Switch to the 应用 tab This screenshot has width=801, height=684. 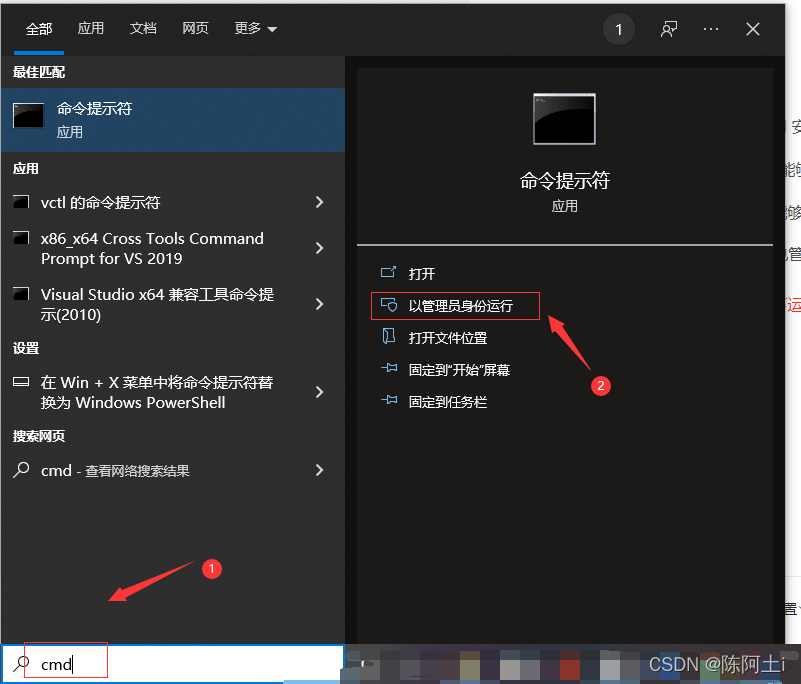coord(91,28)
